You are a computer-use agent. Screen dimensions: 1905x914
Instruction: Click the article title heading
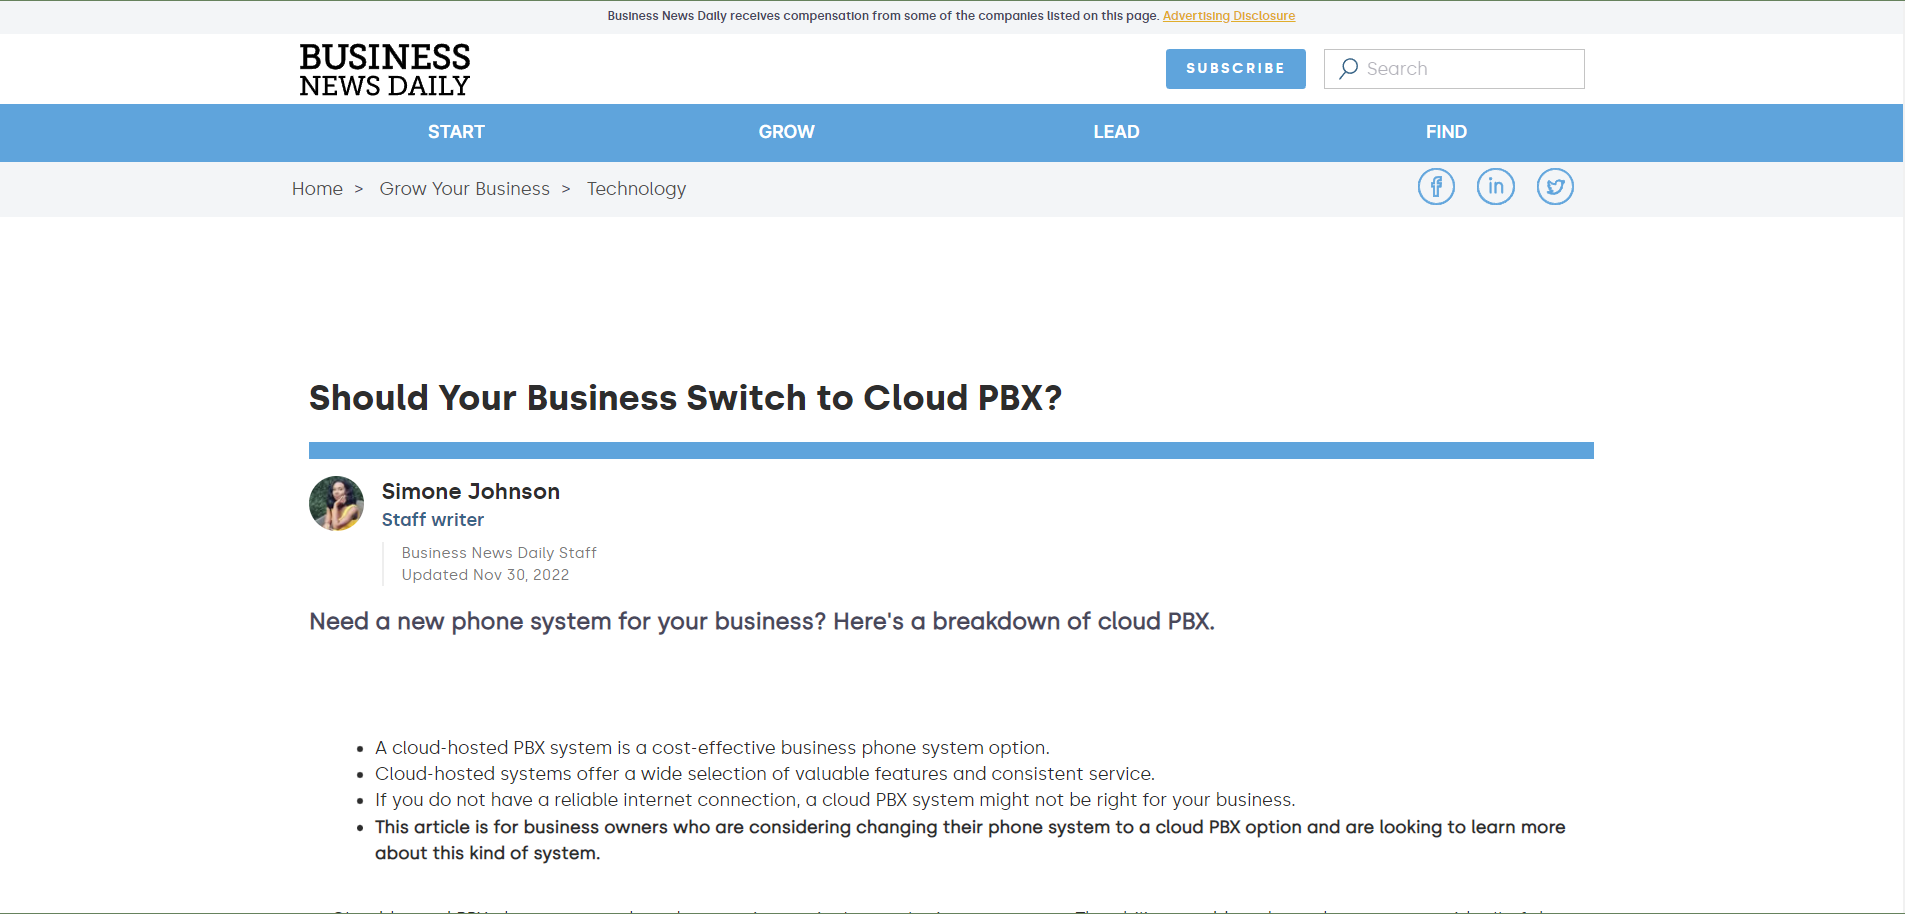pos(685,398)
